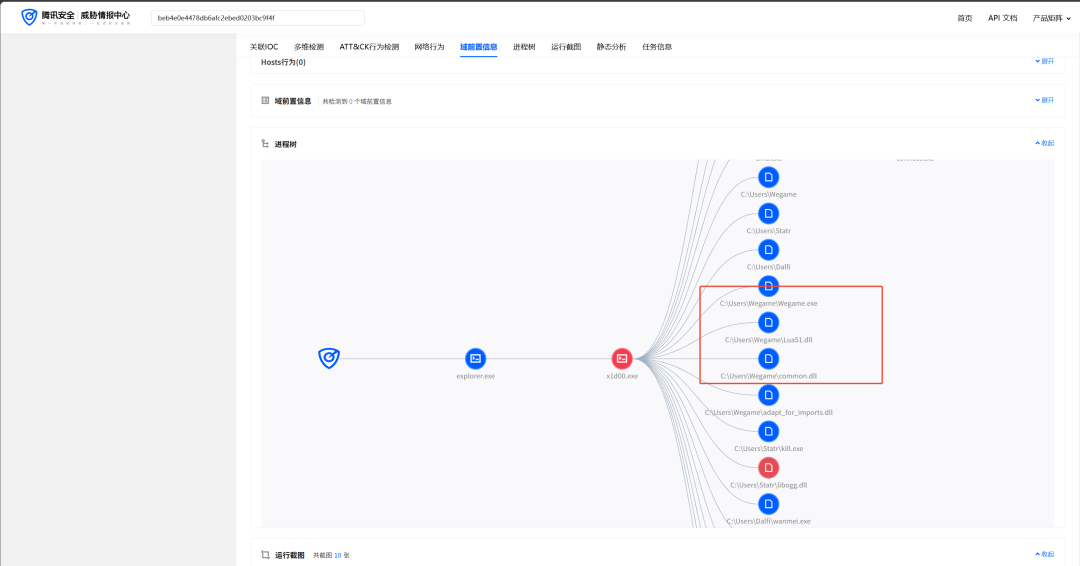This screenshot has height=566, width=1080.
Task: Expand the Hosts行为 section
Action: [x=1045, y=61]
